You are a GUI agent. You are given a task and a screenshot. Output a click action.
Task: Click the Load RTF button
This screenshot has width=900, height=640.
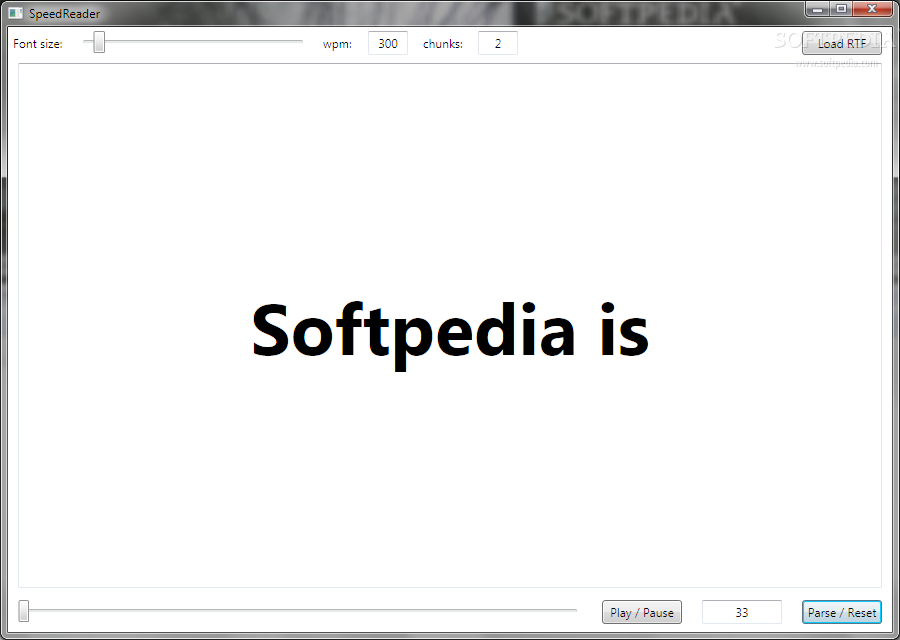click(x=841, y=43)
